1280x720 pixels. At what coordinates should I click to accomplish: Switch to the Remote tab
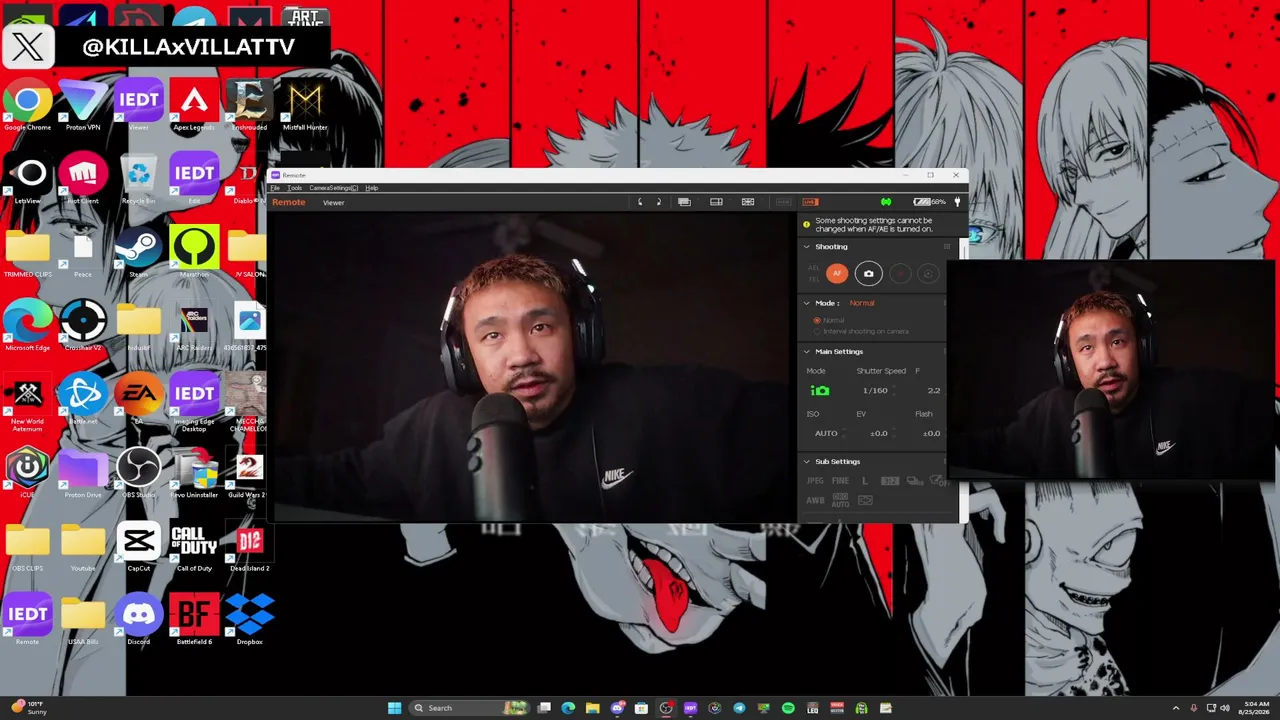pyautogui.click(x=289, y=202)
